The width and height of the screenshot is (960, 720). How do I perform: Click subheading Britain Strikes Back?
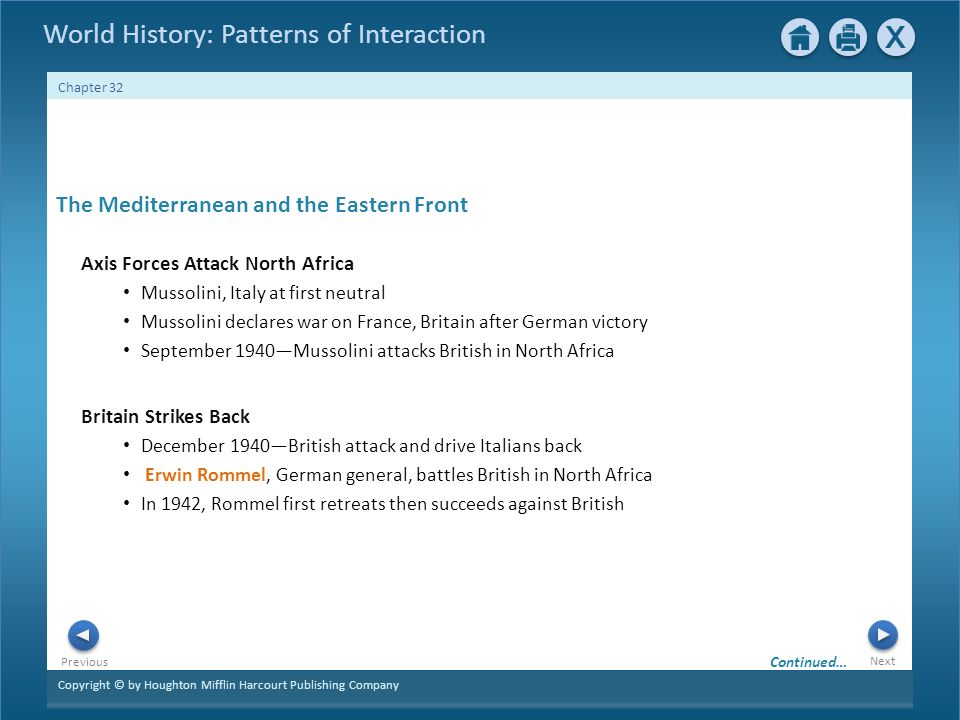tap(165, 416)
